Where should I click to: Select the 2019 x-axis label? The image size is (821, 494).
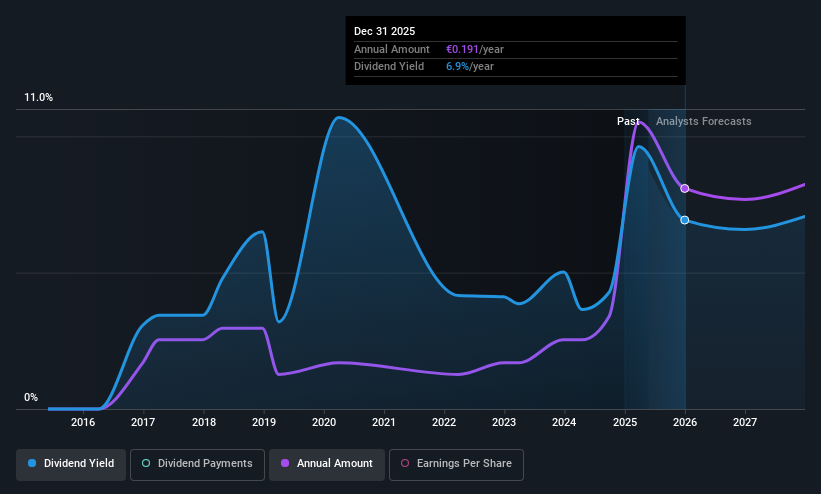click(264, 422)
